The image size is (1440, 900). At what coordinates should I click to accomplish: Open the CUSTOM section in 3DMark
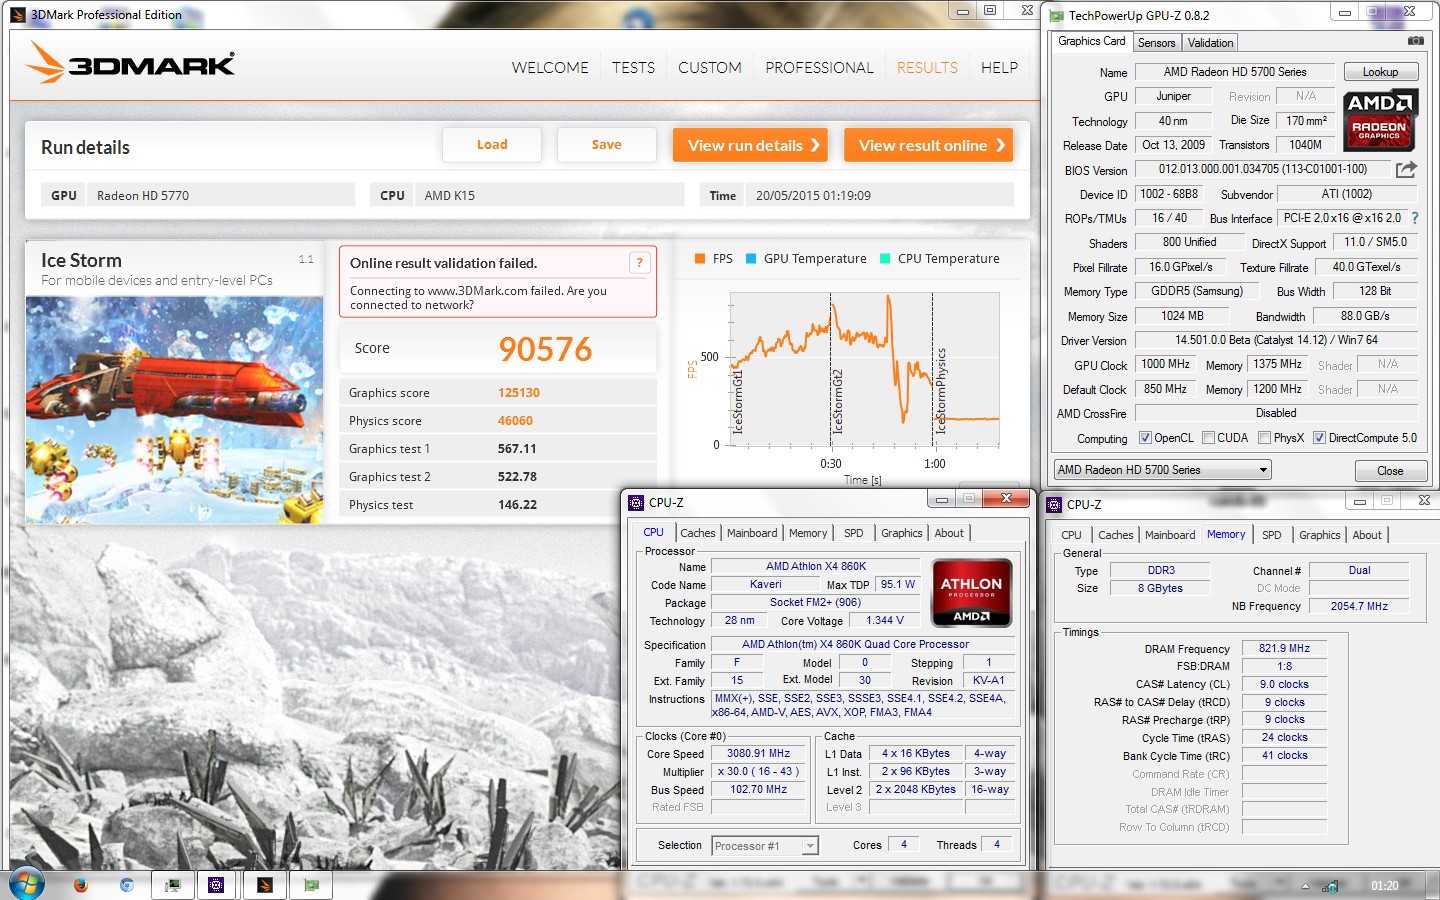pyautogui.click(x=710, y=68)
